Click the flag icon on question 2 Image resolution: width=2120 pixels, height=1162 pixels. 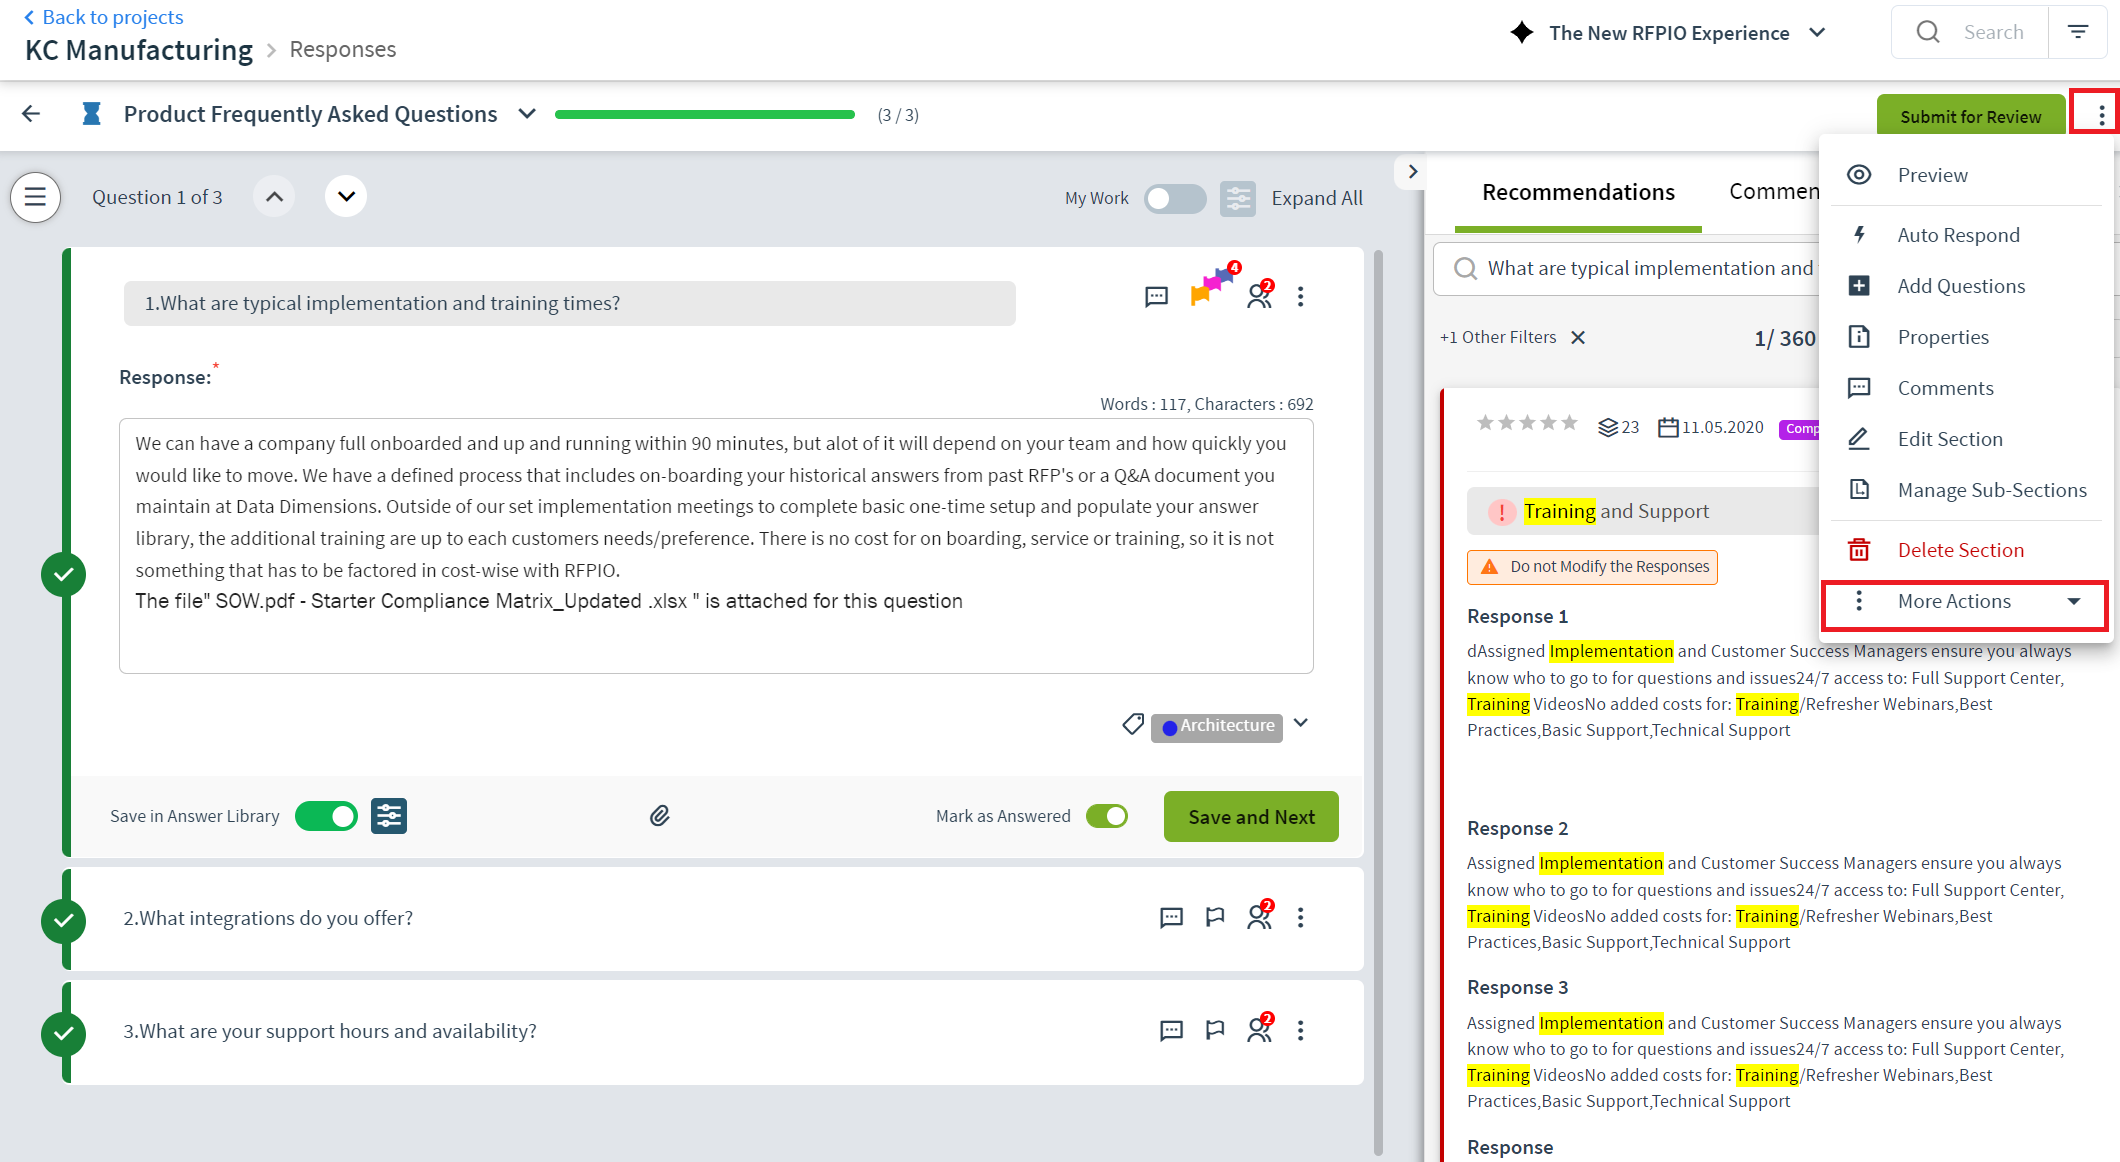[x=1214, y=917]
